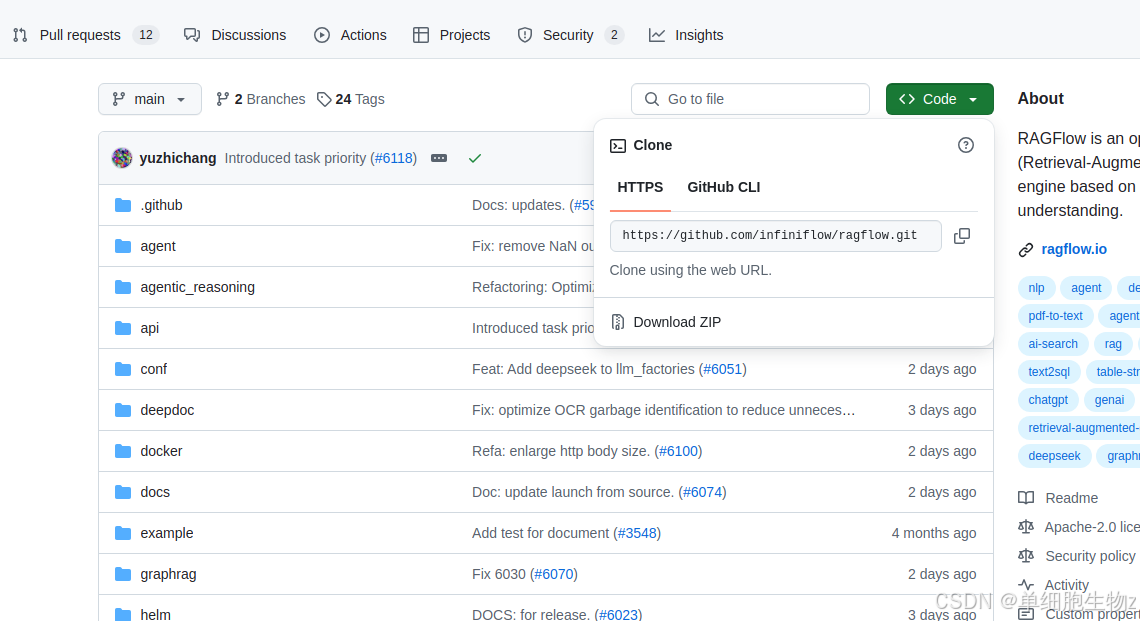Click the .github folder icon
The width and height of the screenshot is (1140, 621).
click(x=123, y=205)
